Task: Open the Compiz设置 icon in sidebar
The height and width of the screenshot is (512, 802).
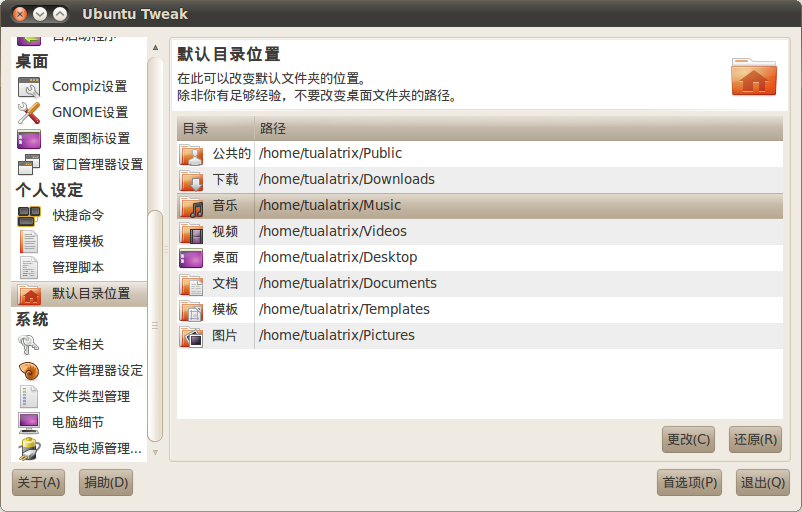Action: [29, 86]
